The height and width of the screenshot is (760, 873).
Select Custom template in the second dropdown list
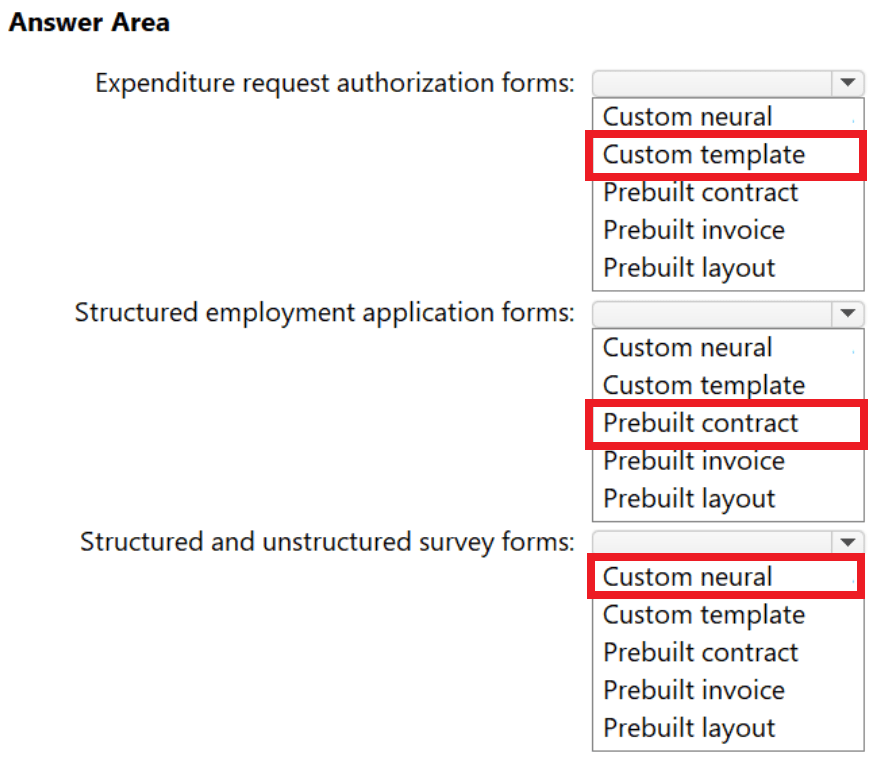coord(703,385)
